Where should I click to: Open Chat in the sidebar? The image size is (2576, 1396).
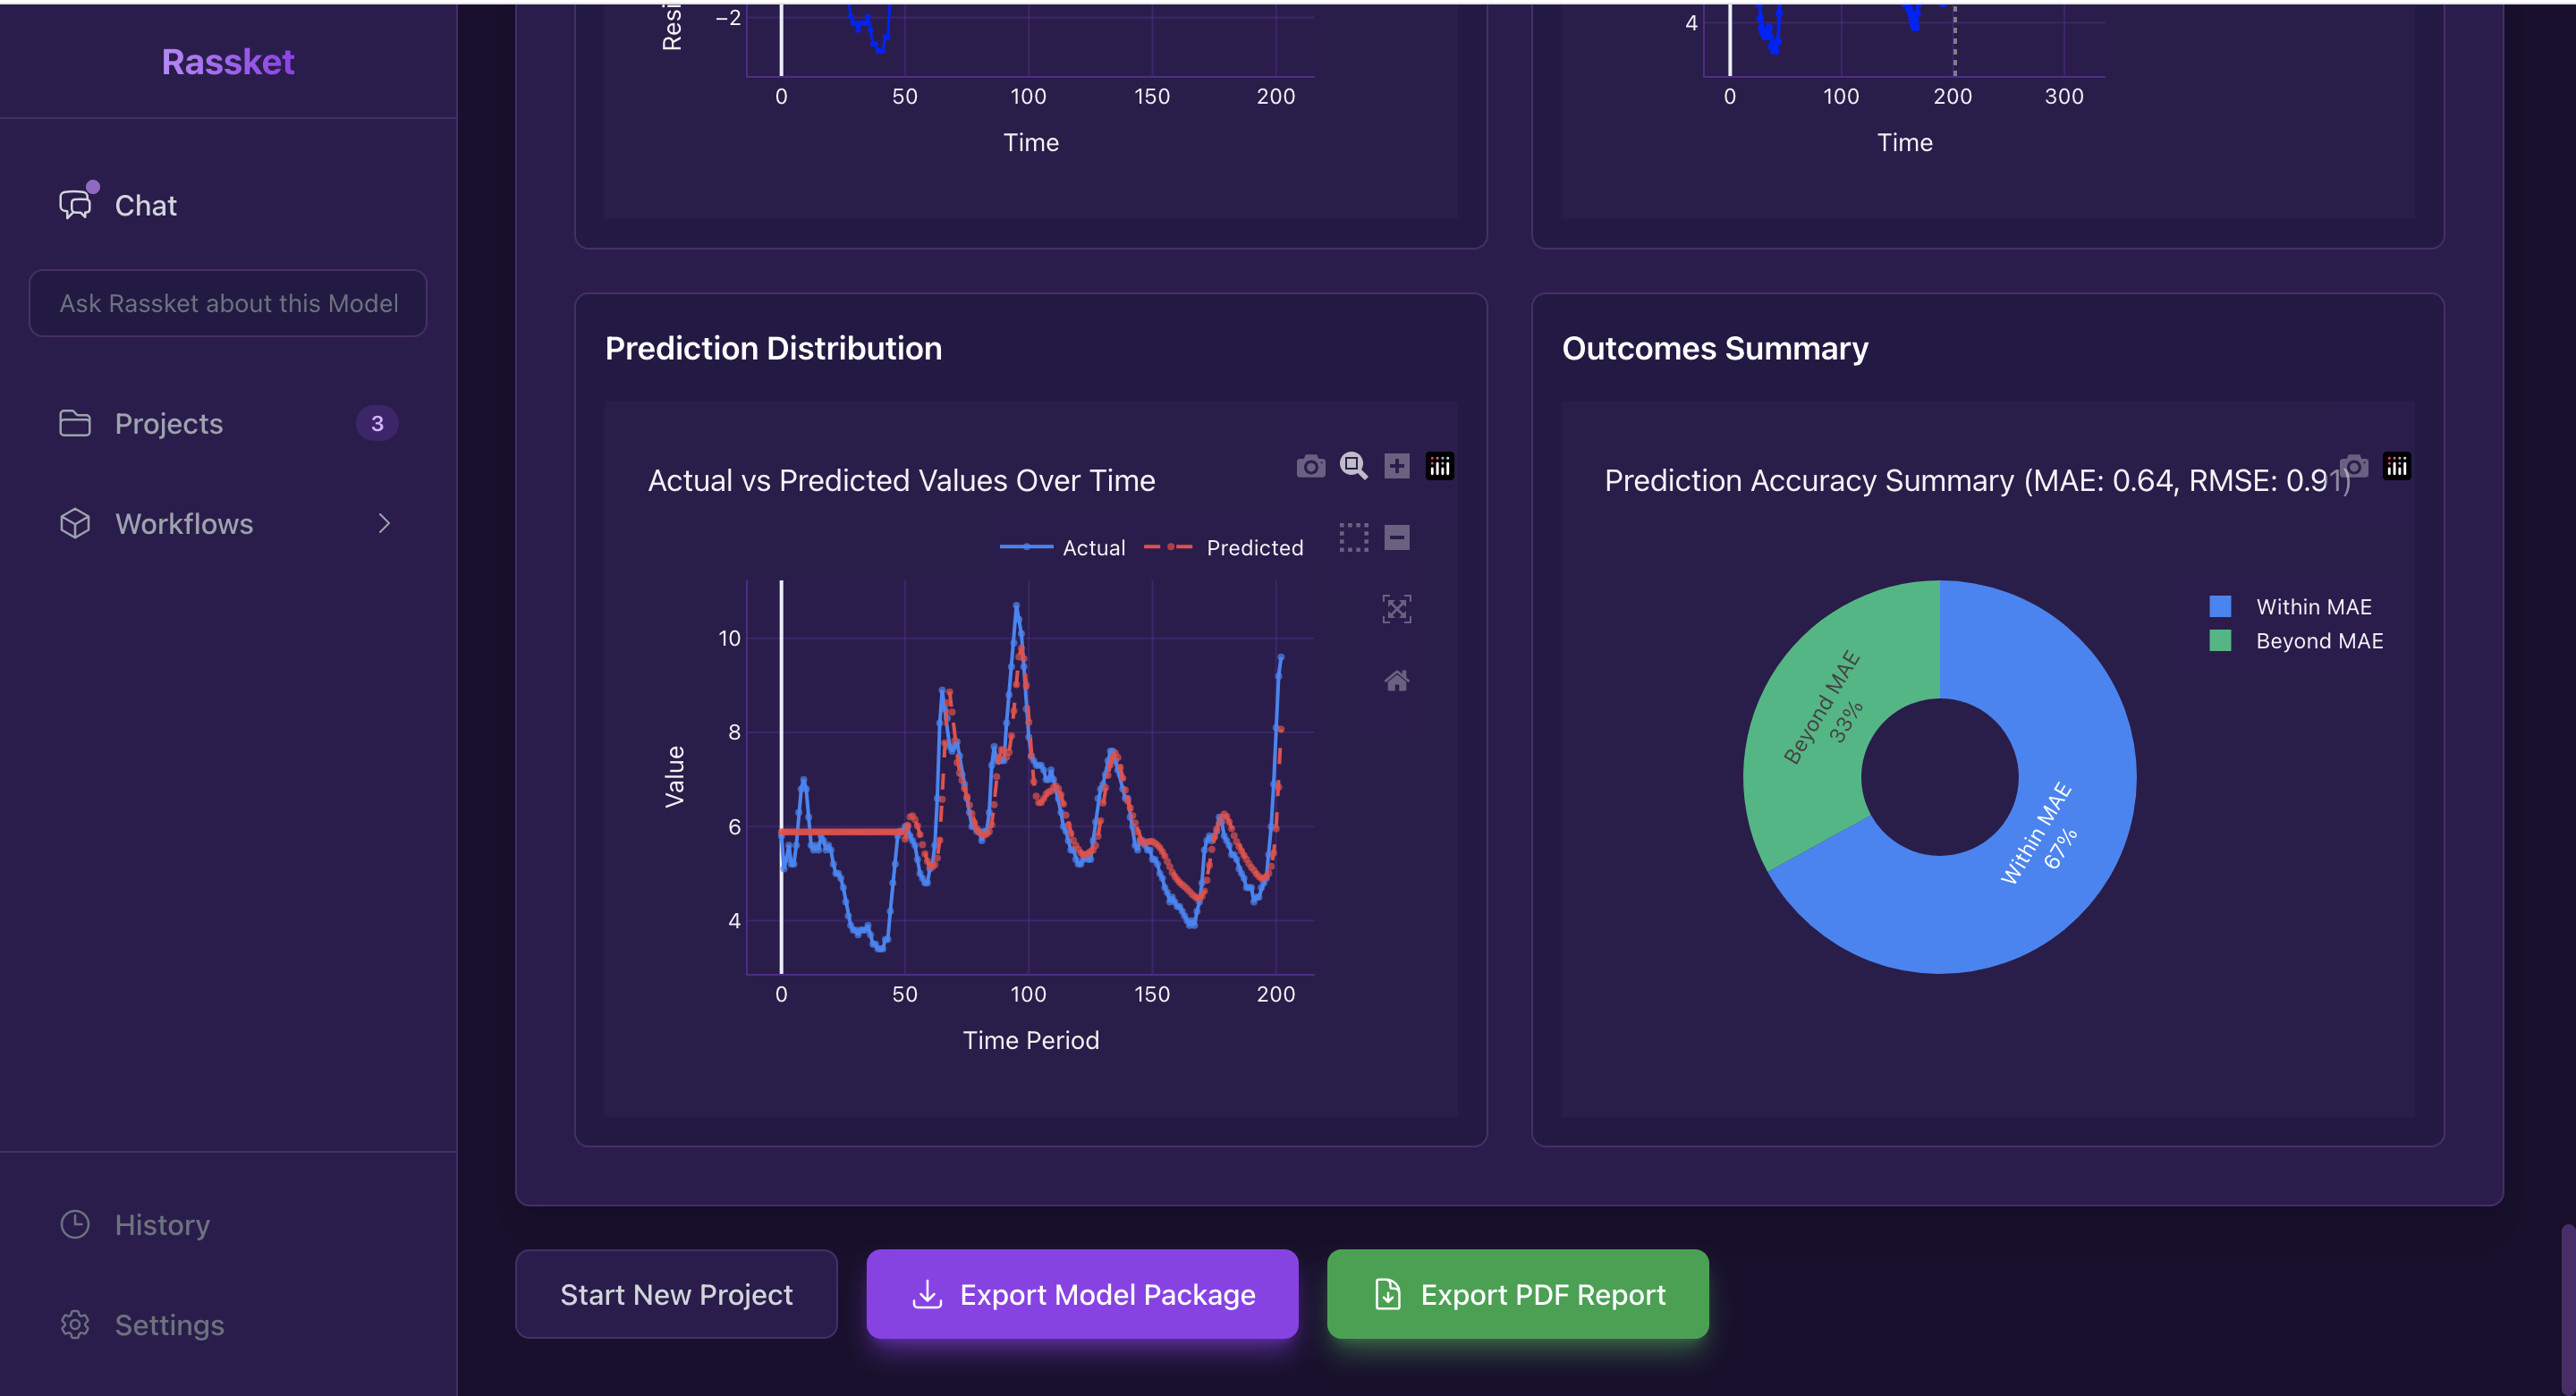(145, 205)
